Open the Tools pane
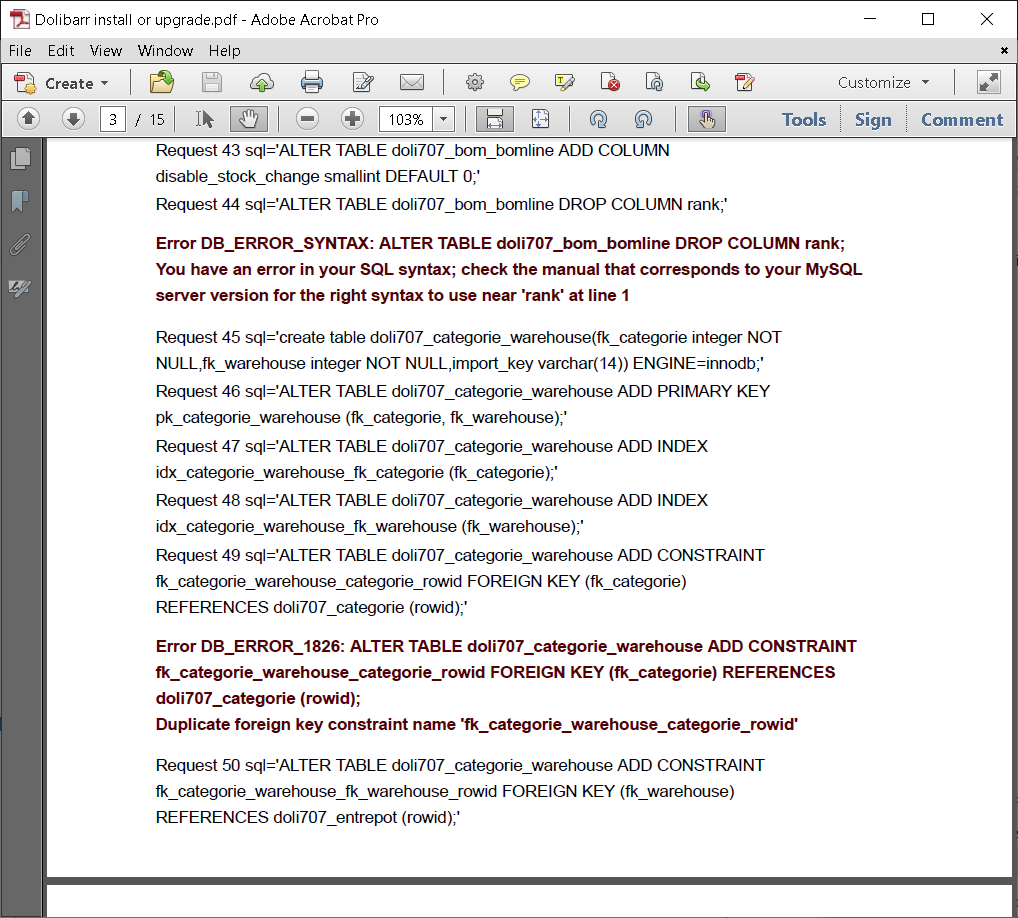The width and height of the screenshot is (1018, 918). [803, 120]
